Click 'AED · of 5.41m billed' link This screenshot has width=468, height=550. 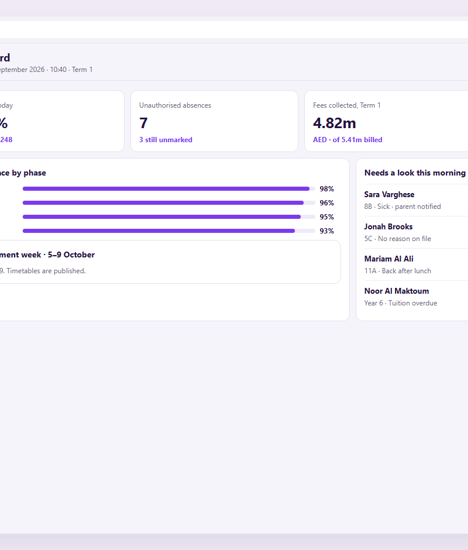tap(347, 140)
